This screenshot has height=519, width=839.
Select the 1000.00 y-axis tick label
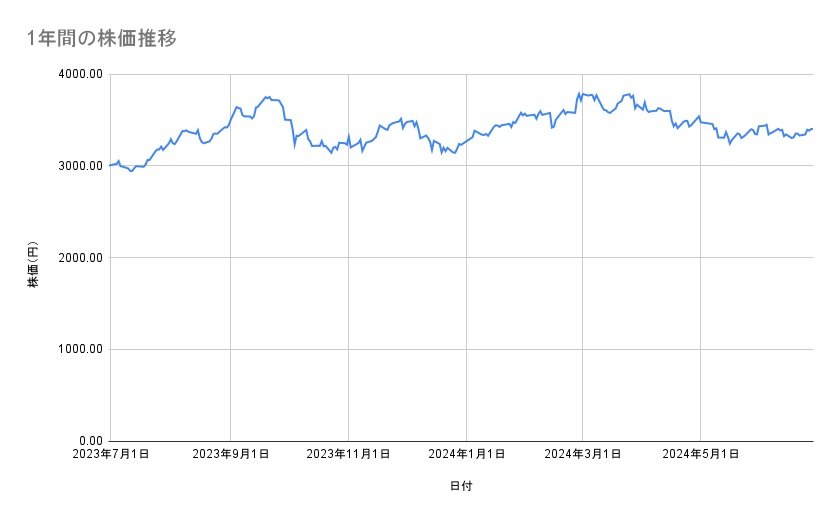pyautogui.click(x=79, y=349)
